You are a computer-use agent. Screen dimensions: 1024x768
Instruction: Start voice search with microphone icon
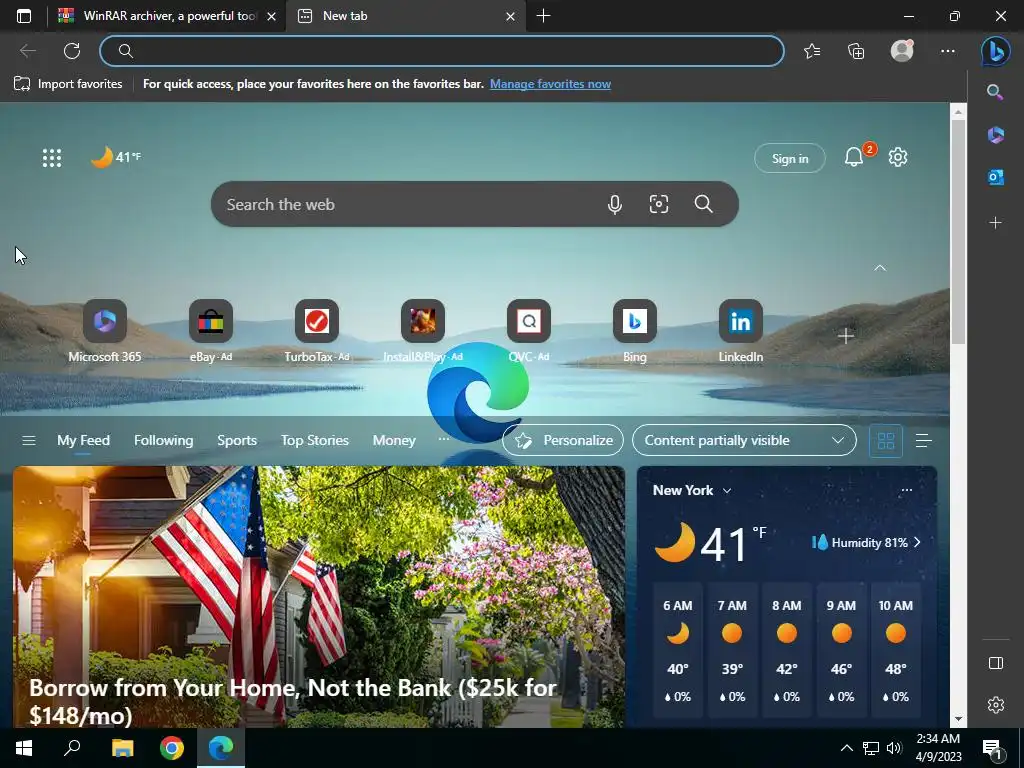pos(614,204)
